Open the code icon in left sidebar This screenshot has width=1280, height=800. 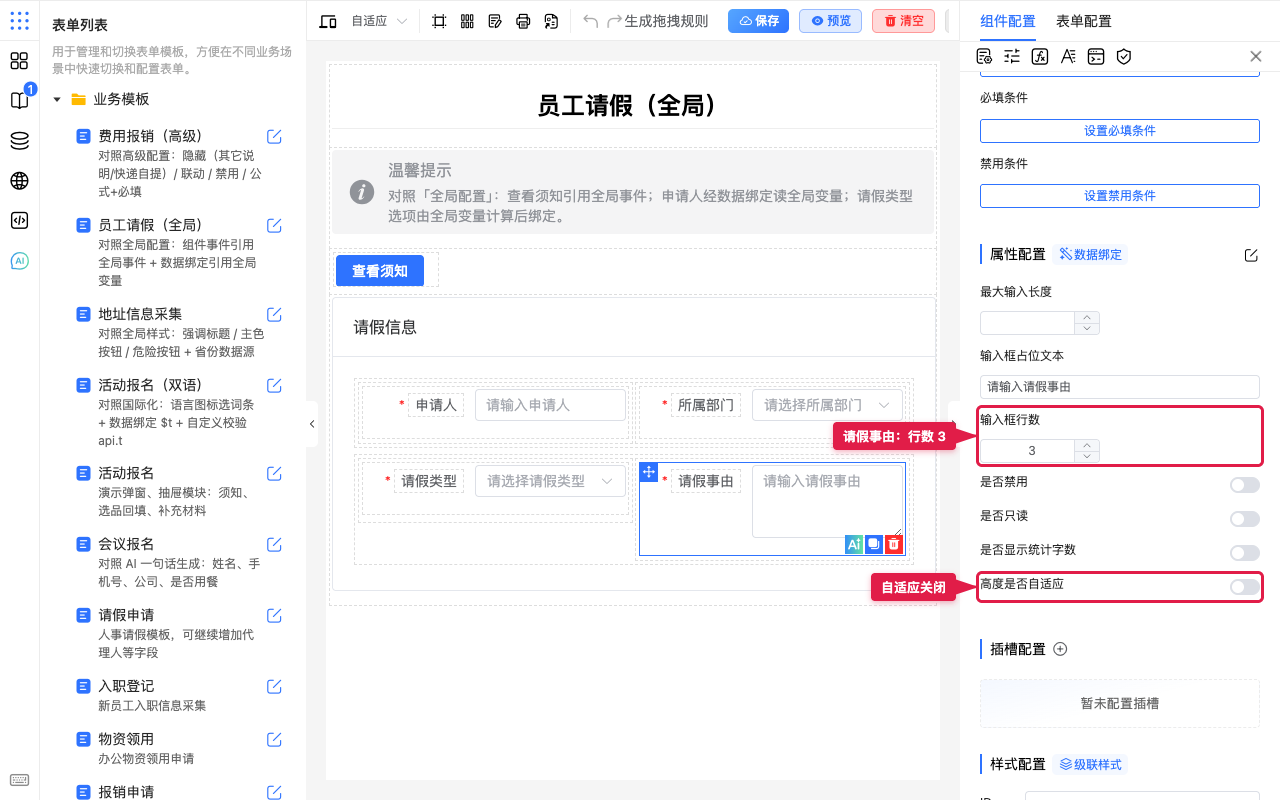click(19, 221)
